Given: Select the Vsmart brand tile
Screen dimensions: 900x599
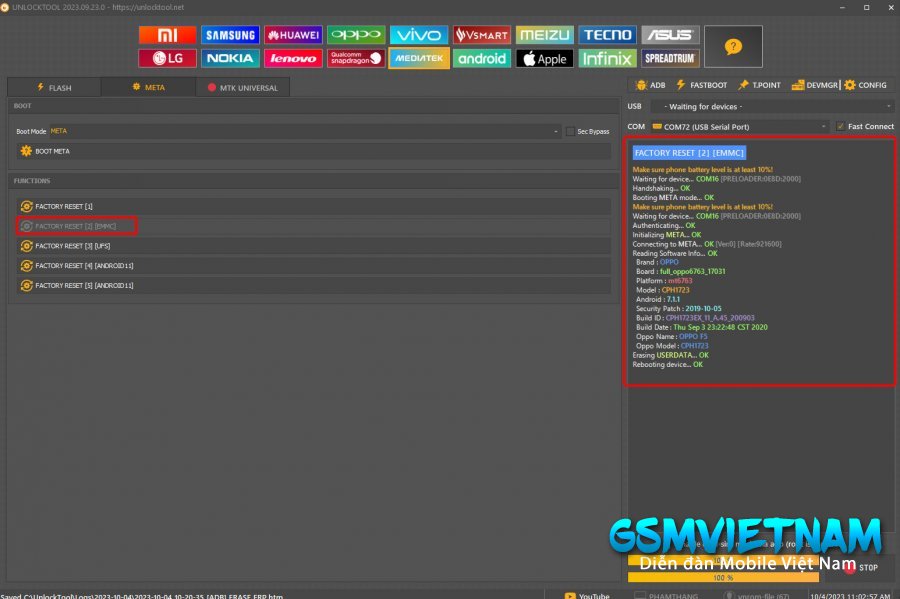Looking at the screenshot, I should pyautogui.click(x=482, y=35).
